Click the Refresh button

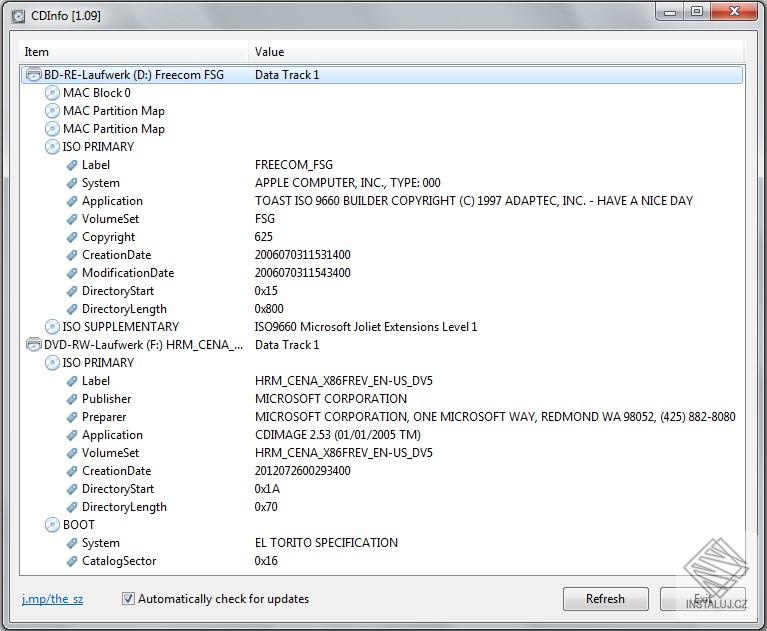click(x=606, y=599)
